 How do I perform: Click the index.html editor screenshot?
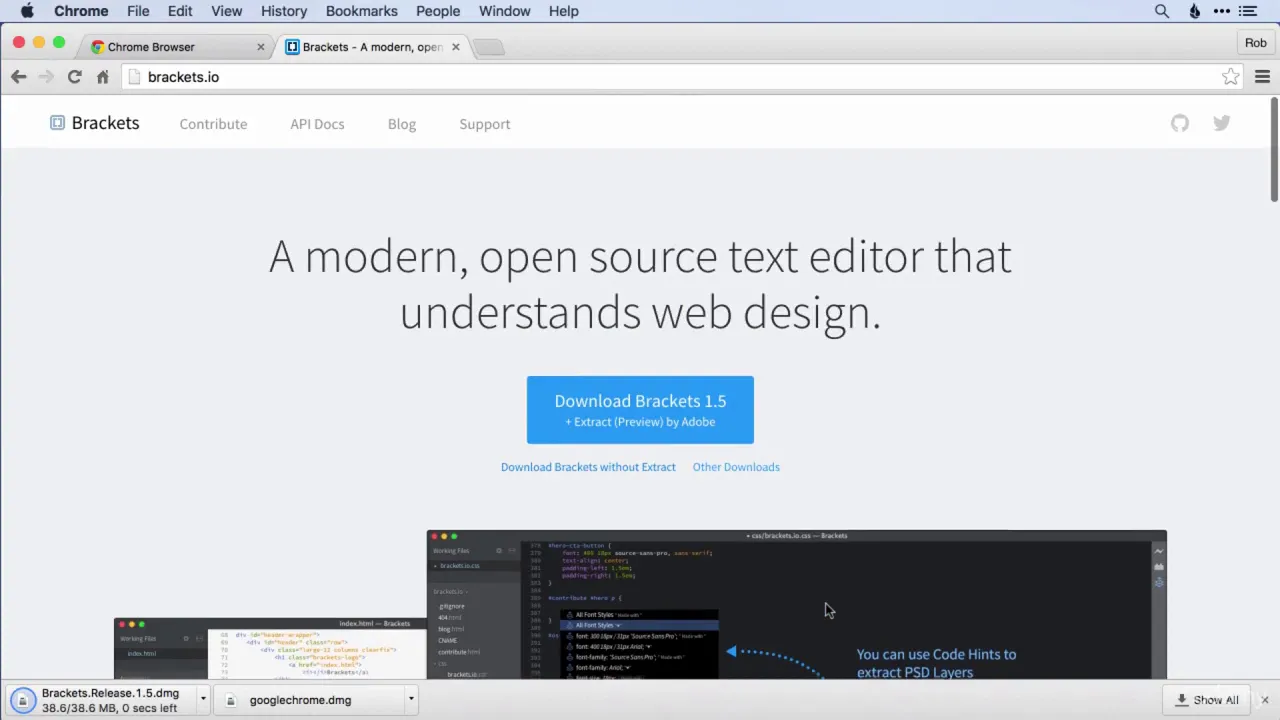tap(270, 649)
